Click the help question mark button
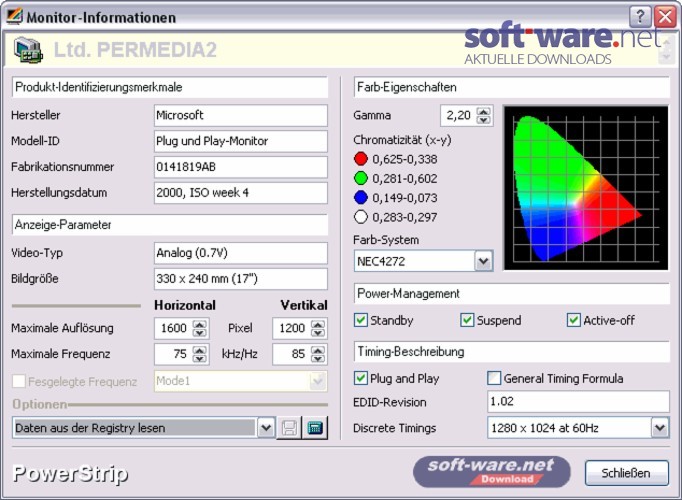 coord(640,17)
